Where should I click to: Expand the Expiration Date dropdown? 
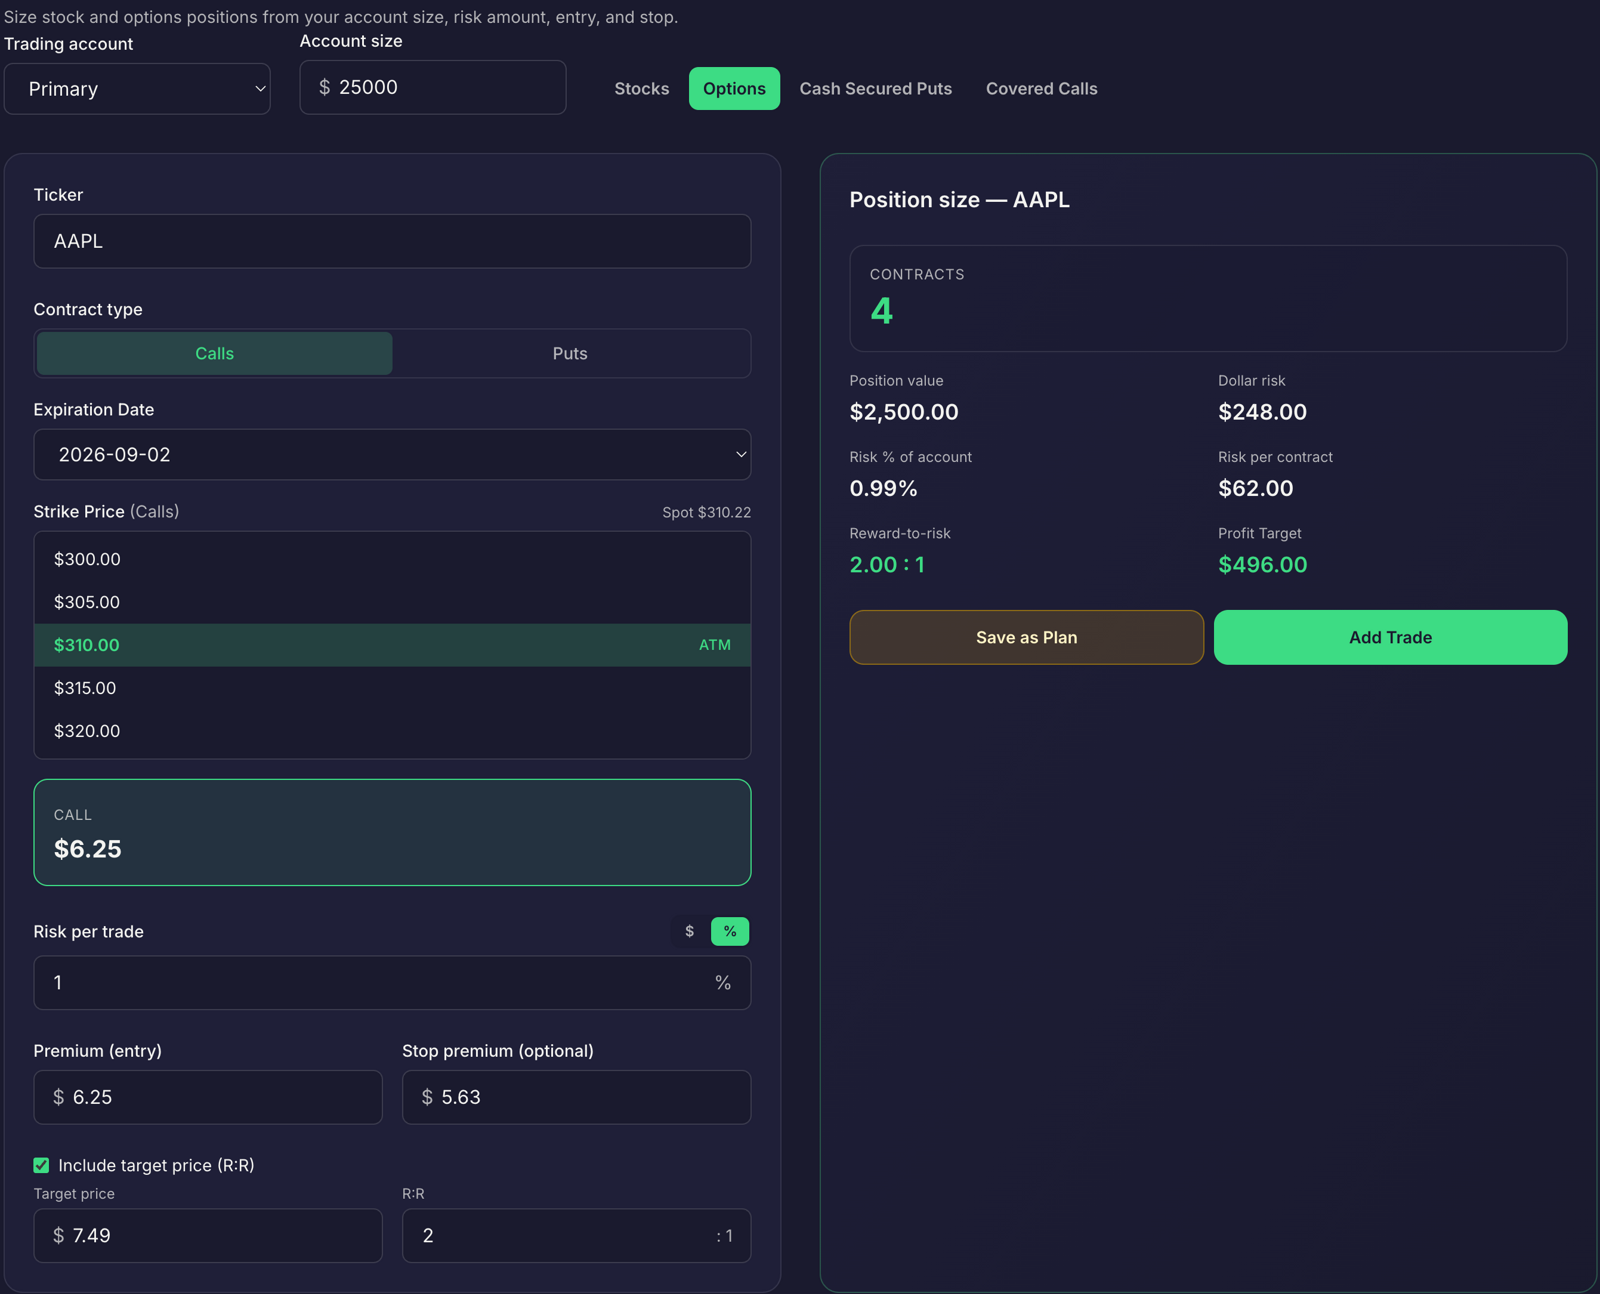click(x=392, y=455)
